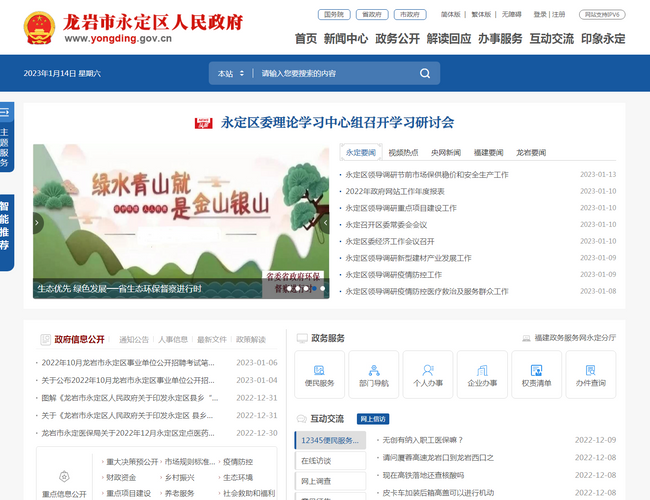Open the 本站 search scope dropdown
This screenshot has width=650, height=500.
pos(230,73)
